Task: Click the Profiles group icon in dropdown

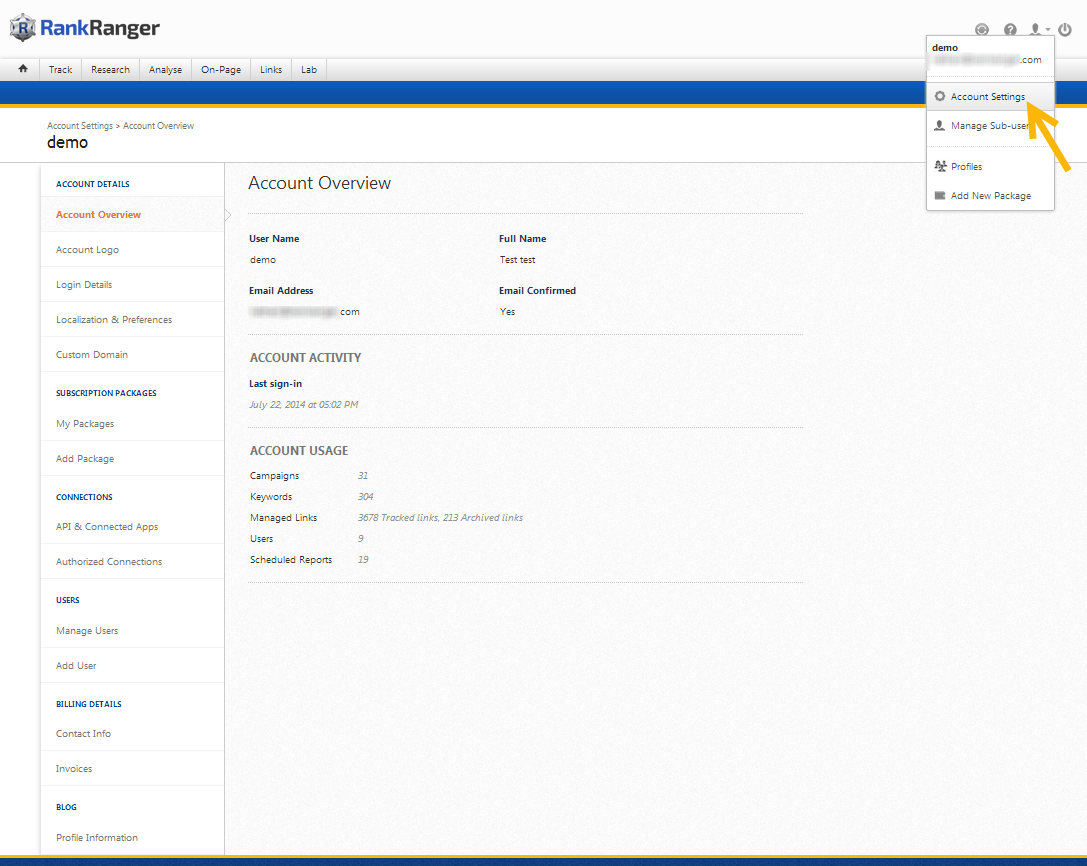Action: tap(940, 167)
